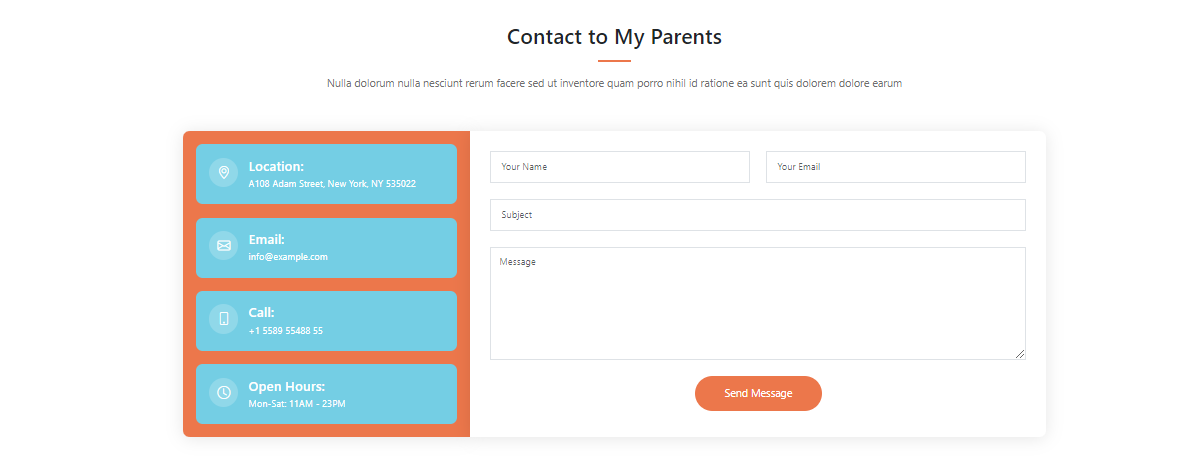The width and height of the screenshot is (1202, 462).
Task: Click the open hours clock icon
Action: pos(224,393)
